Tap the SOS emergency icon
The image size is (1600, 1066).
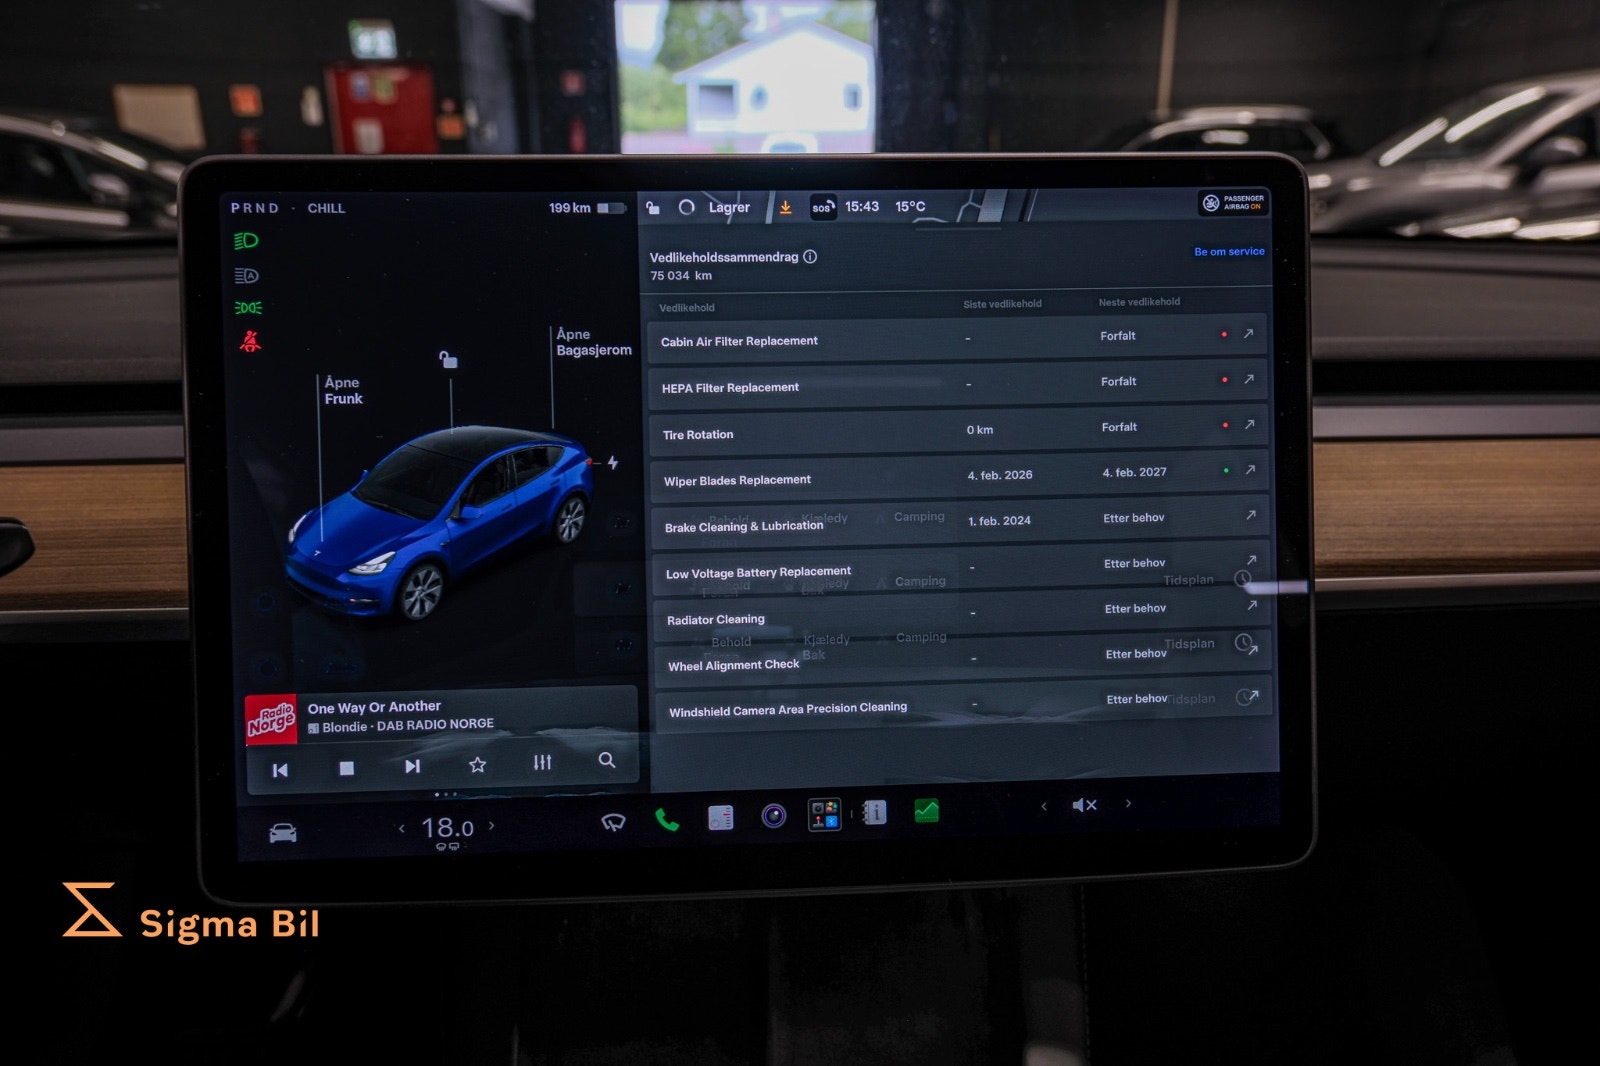click(x=822, y=207)
